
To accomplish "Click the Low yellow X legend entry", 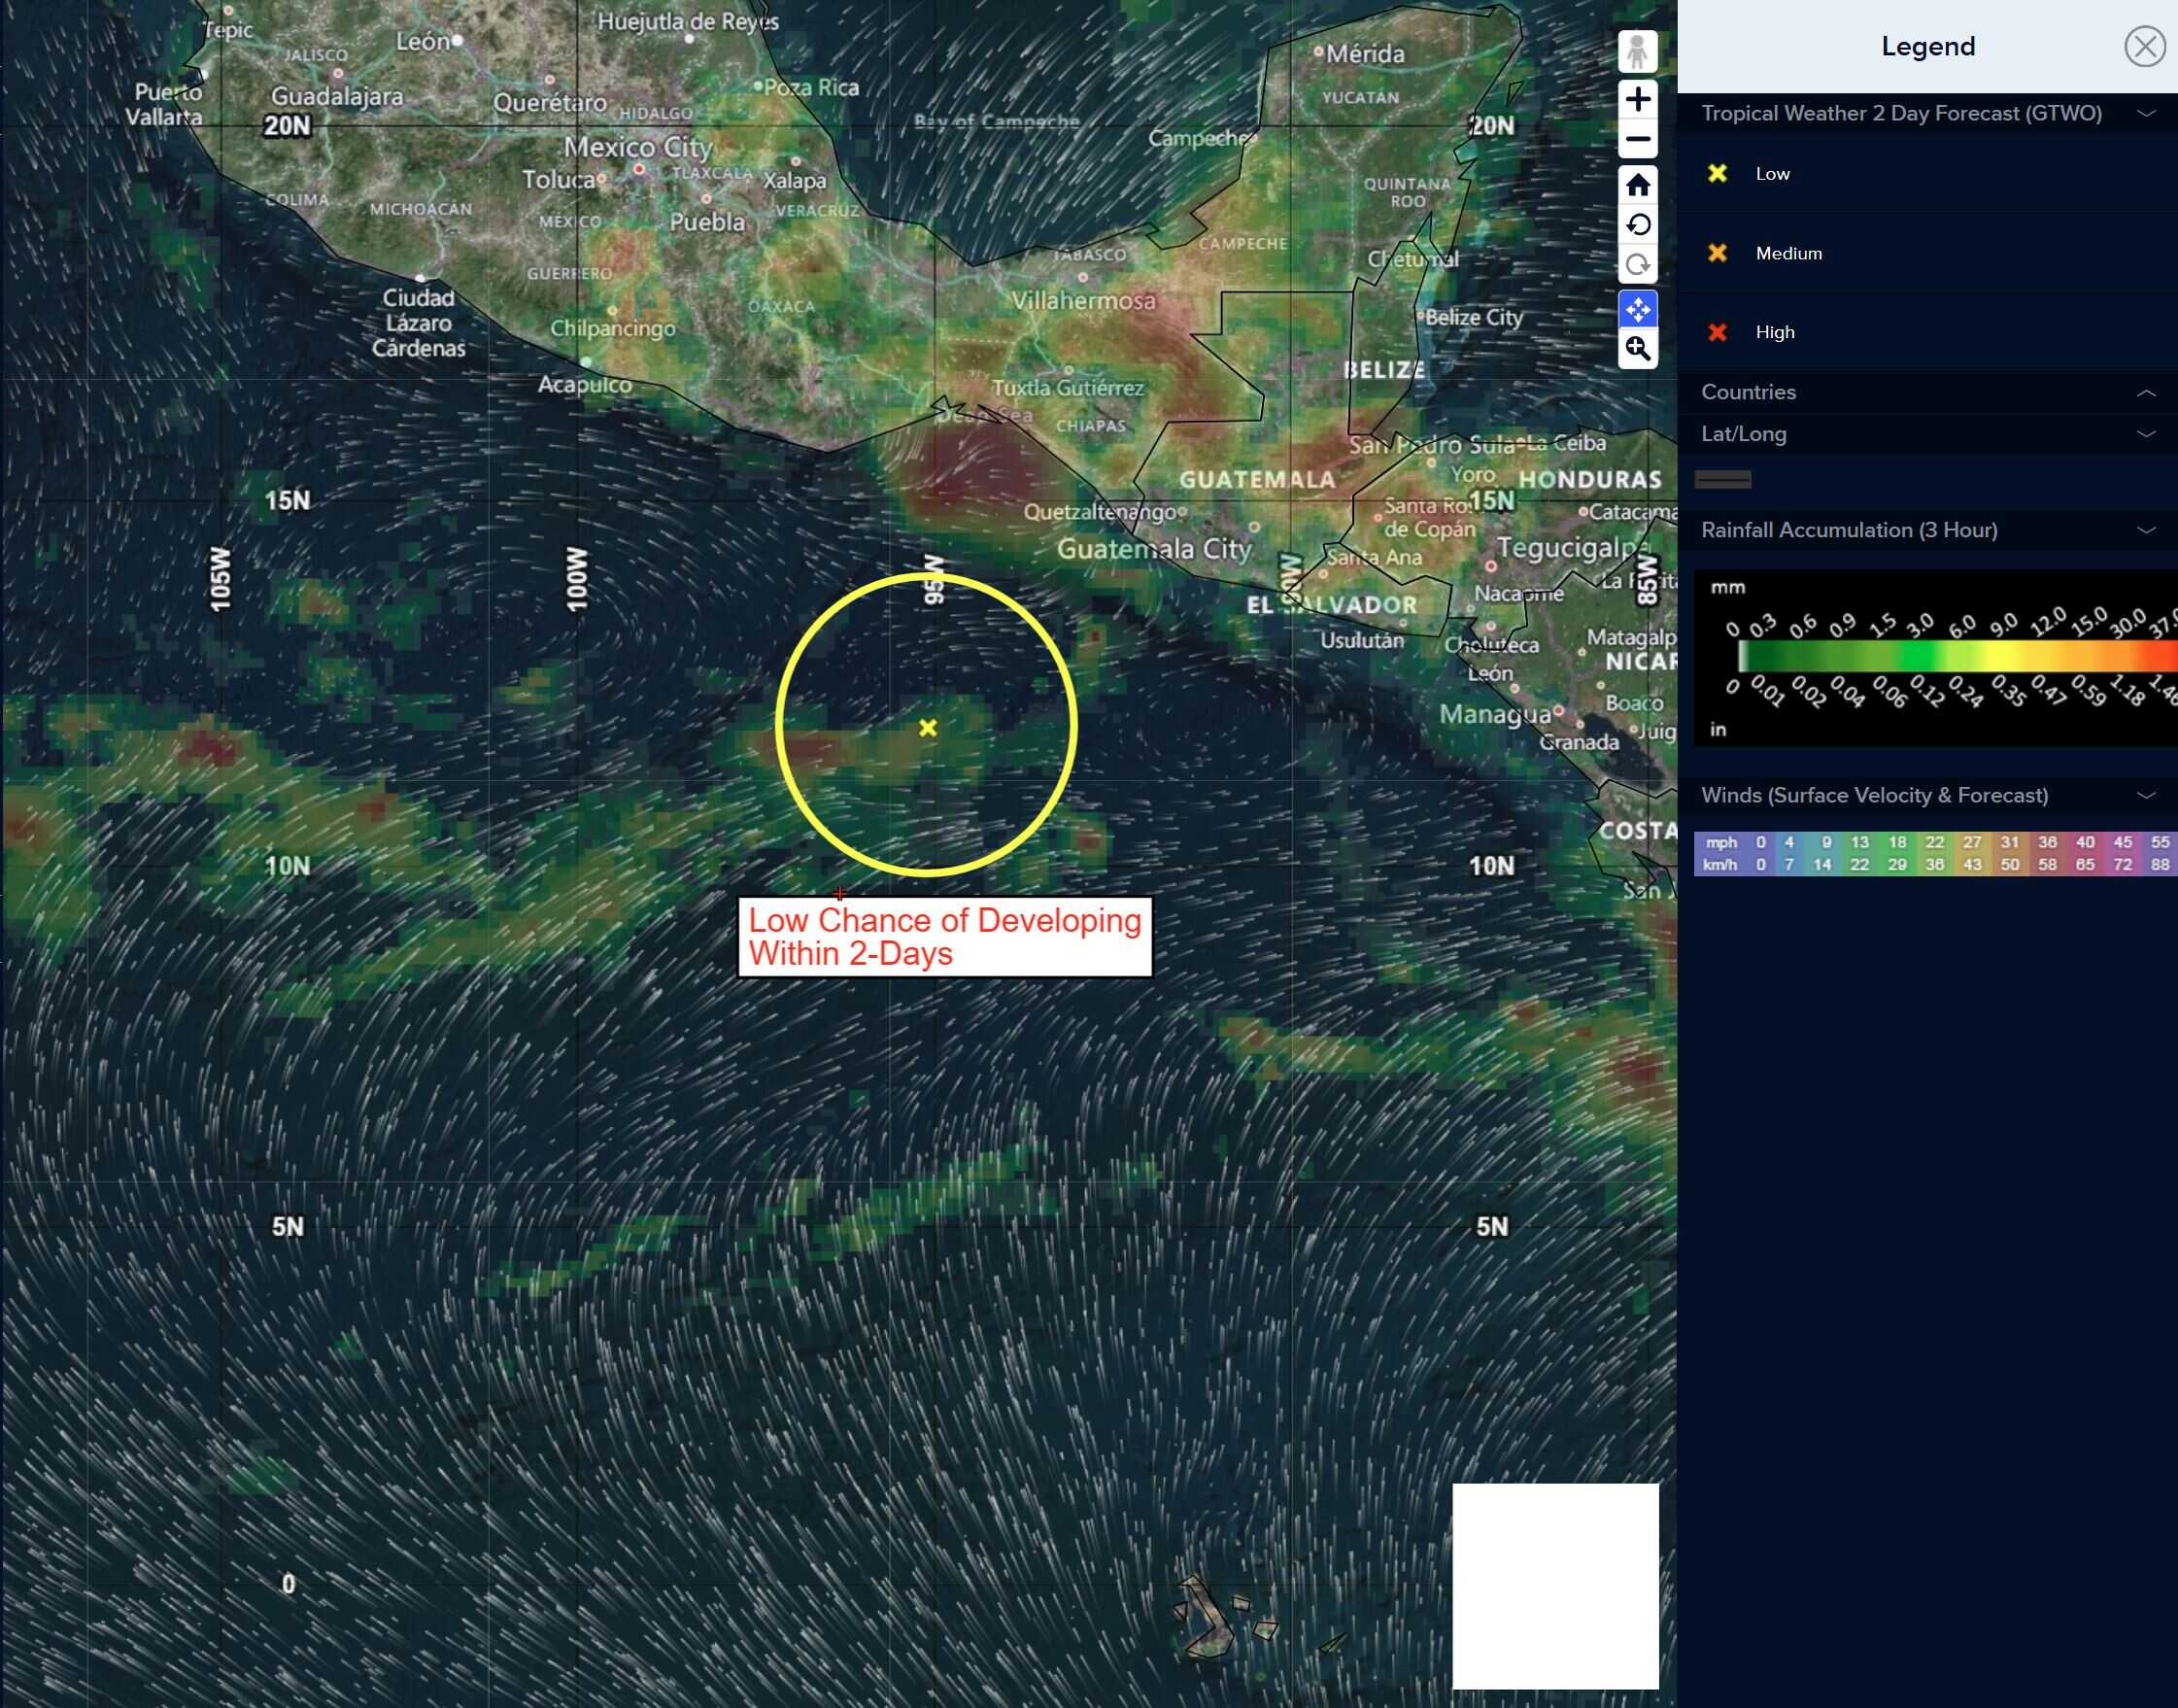I will point(1718,174).
